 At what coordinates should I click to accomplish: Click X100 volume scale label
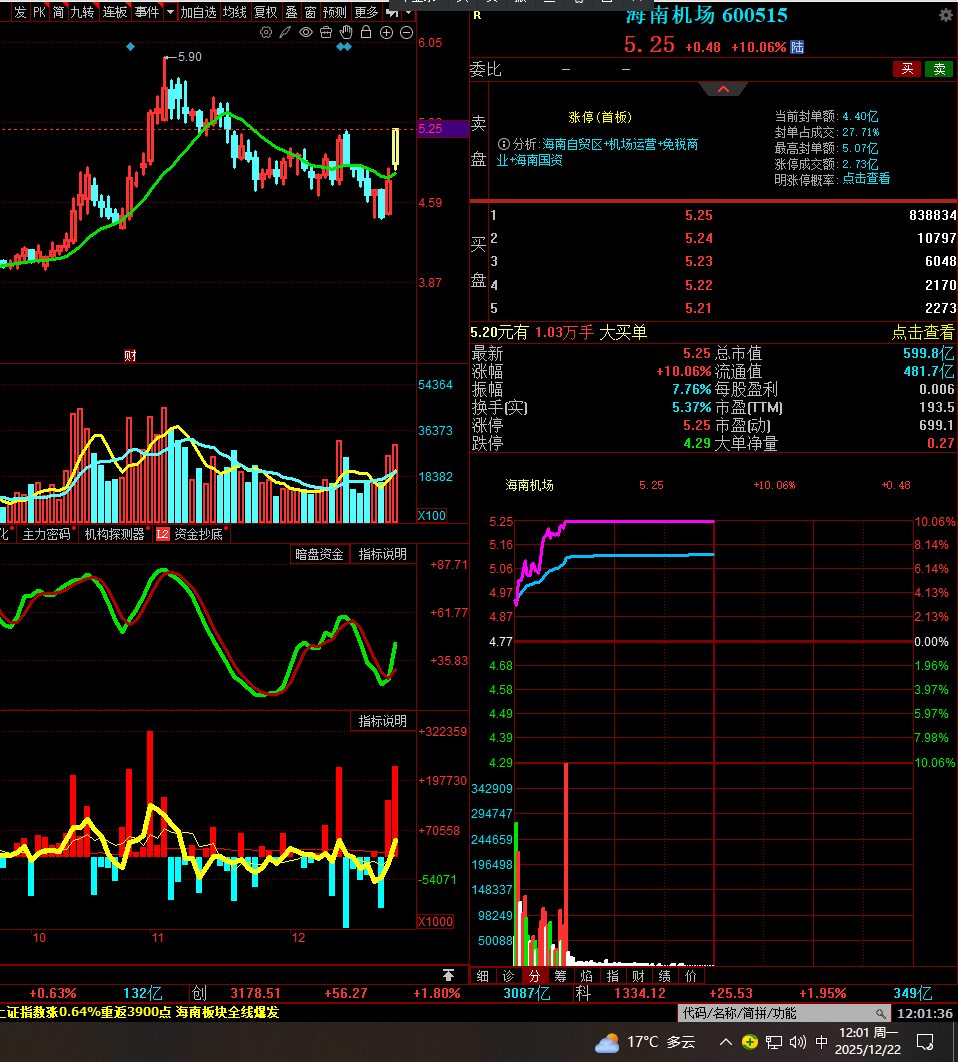tap(432, 515)
